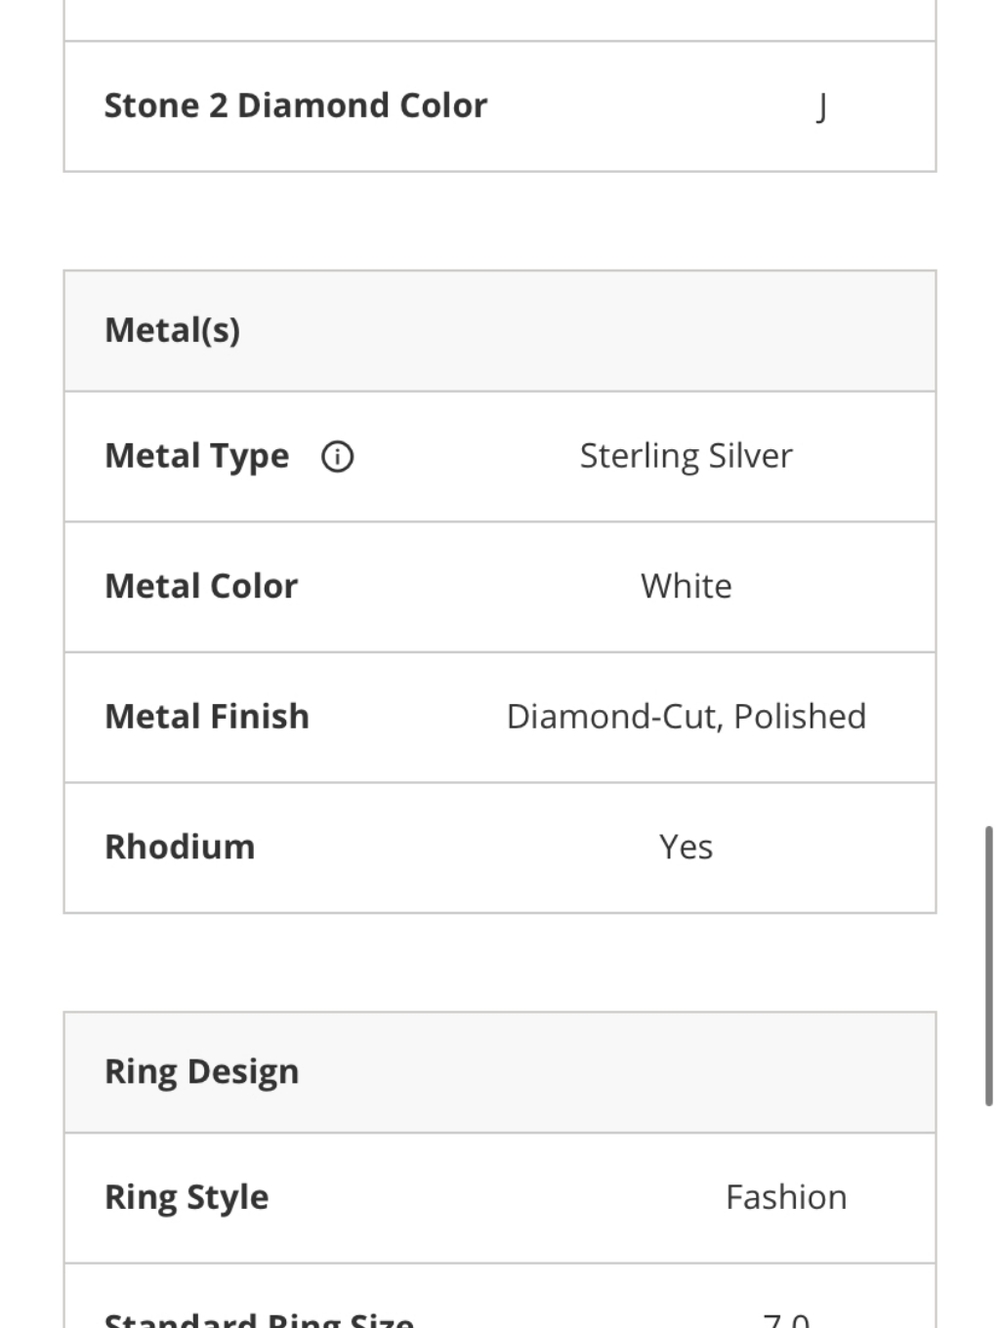Click the vertical scrollbar thumb
This screenshot has width=1000, height=1328.
click(x=989, y=964)
